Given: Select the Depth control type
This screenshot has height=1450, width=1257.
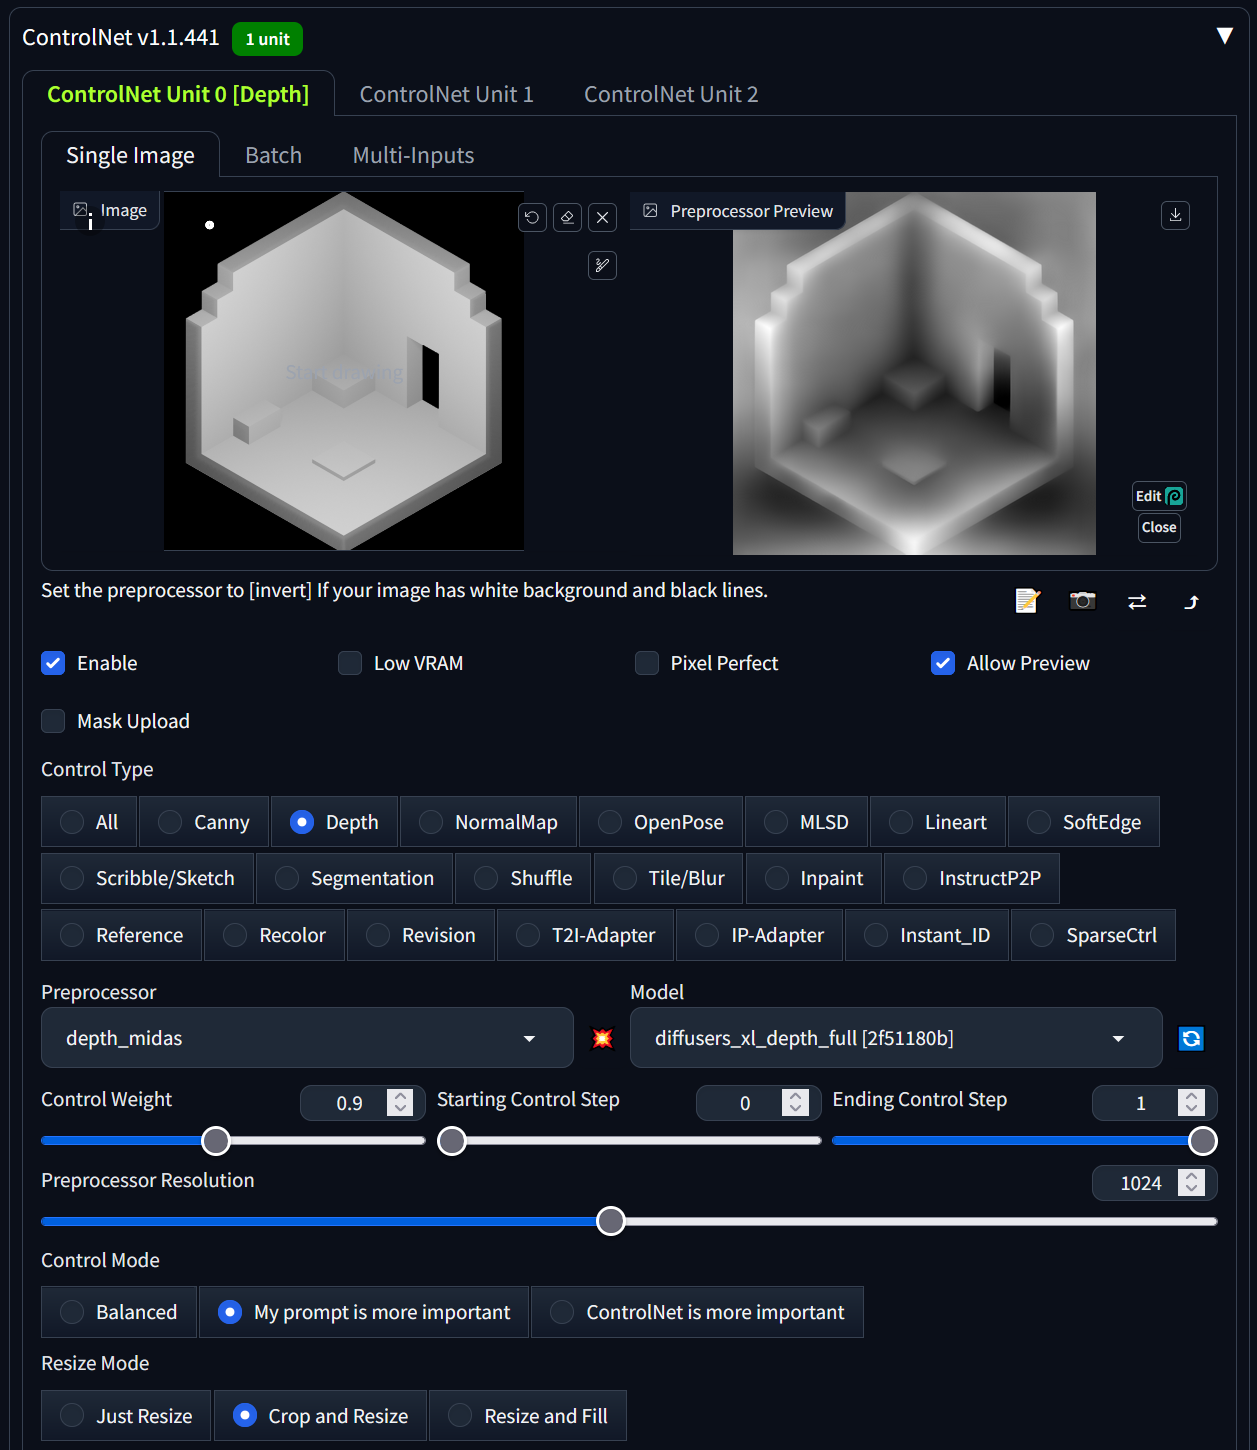Looking at the screenshot, I should pos(334,822).
